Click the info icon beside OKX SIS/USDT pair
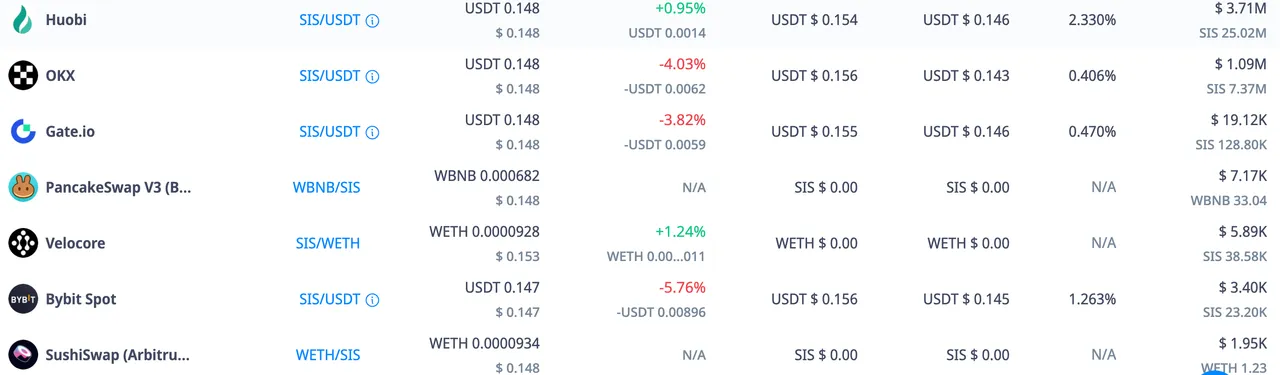This screenshot has width=1280, height=375. 372,76
